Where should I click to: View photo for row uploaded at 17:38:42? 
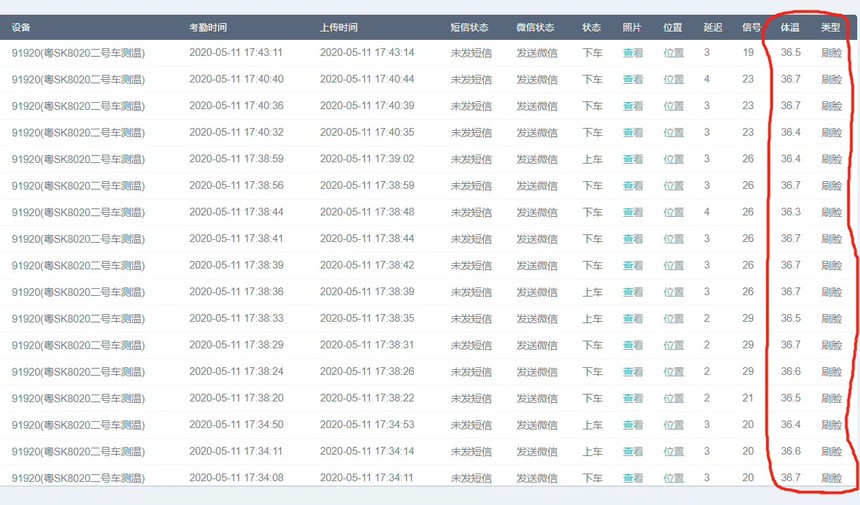click(632, 265)
